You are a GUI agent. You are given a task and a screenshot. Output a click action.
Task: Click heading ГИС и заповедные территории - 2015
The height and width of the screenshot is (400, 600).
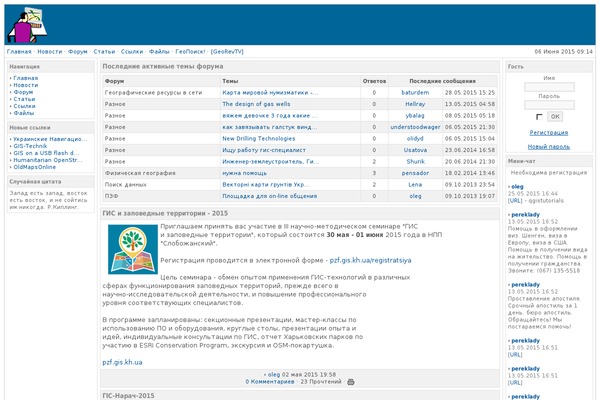[165, 213]
